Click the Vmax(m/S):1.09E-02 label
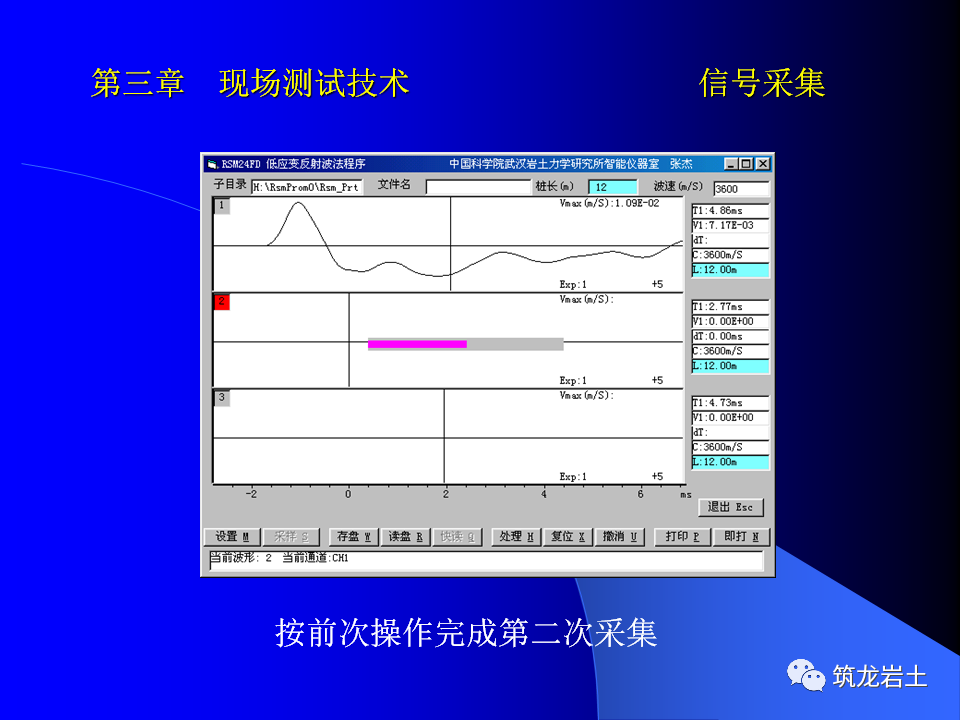Image resolution: width=960 pixels, height=720 pixels. (609, 203)
